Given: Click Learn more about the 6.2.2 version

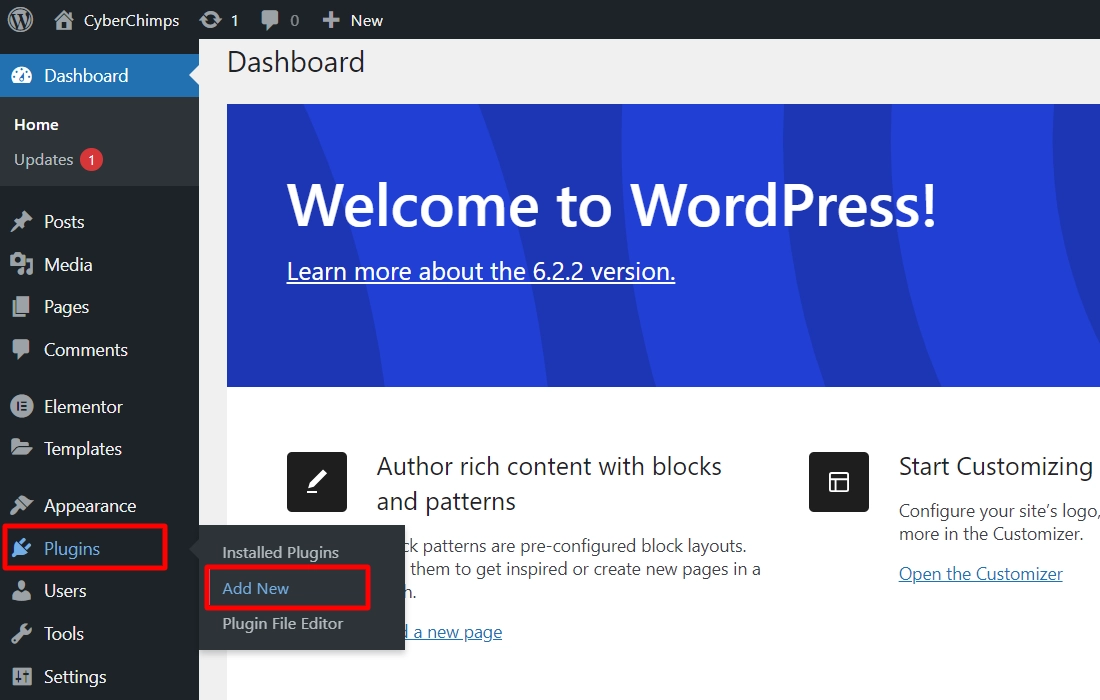Looking at the screenshot, I should click(x=481, y=271).
